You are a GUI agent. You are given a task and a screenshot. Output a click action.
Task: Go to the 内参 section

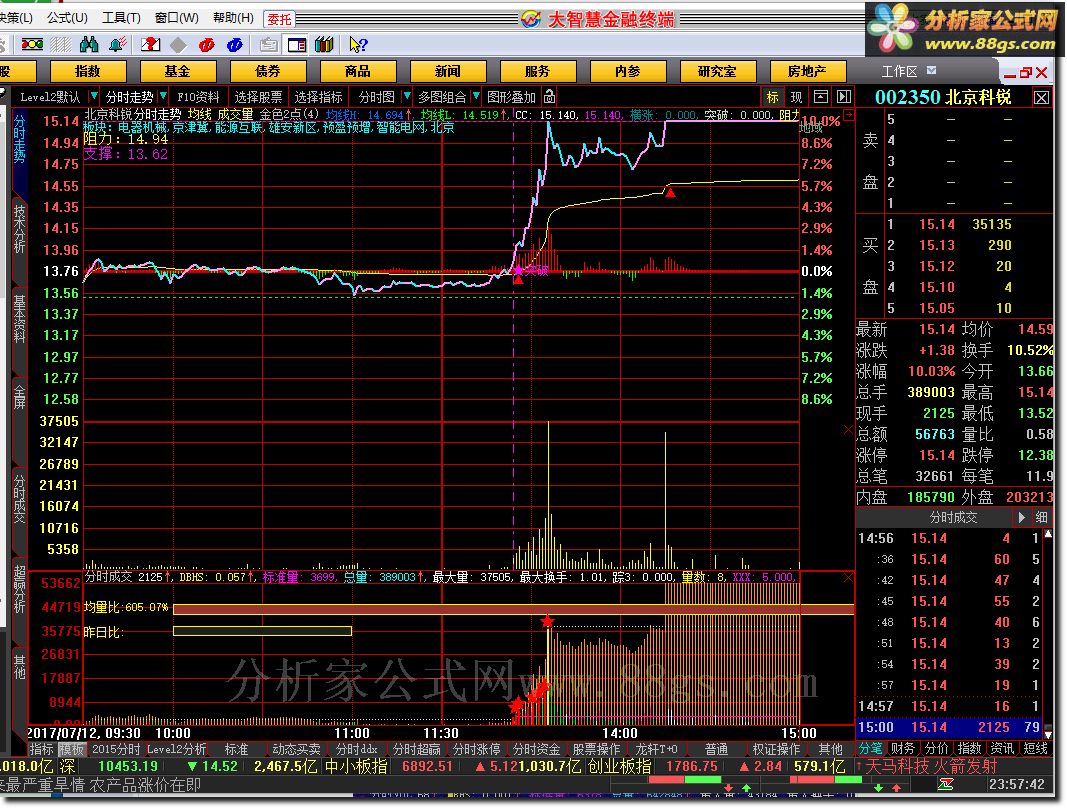click(x=627, y=71)
